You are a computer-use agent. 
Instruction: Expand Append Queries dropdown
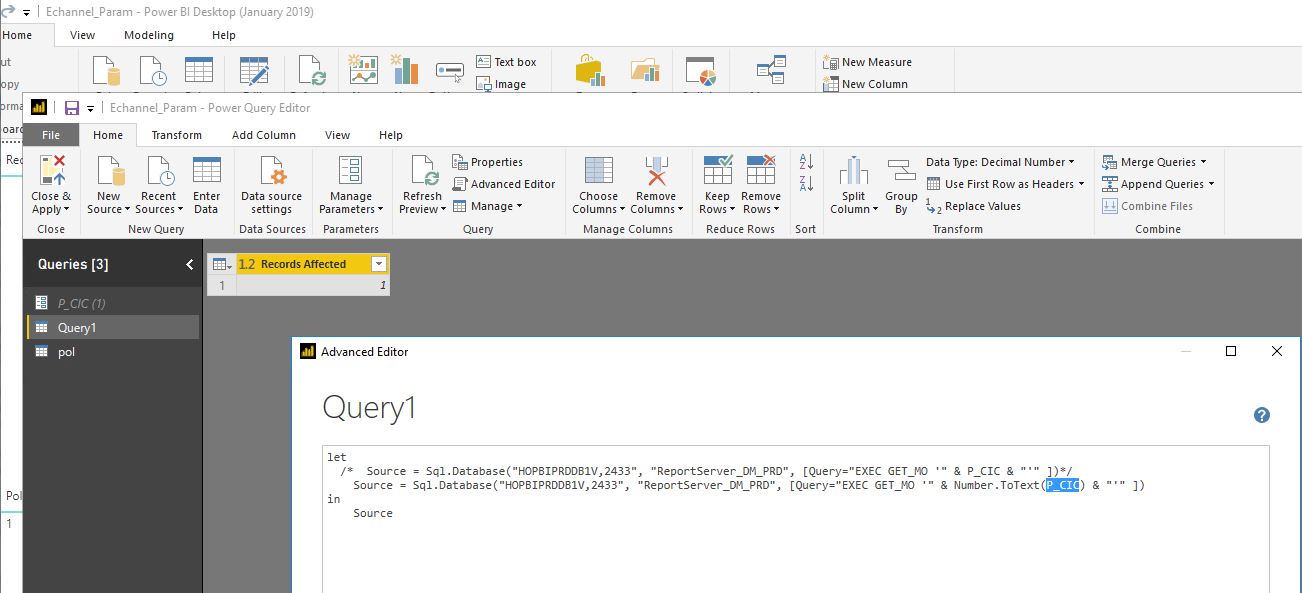click(x=1211, y=184)
